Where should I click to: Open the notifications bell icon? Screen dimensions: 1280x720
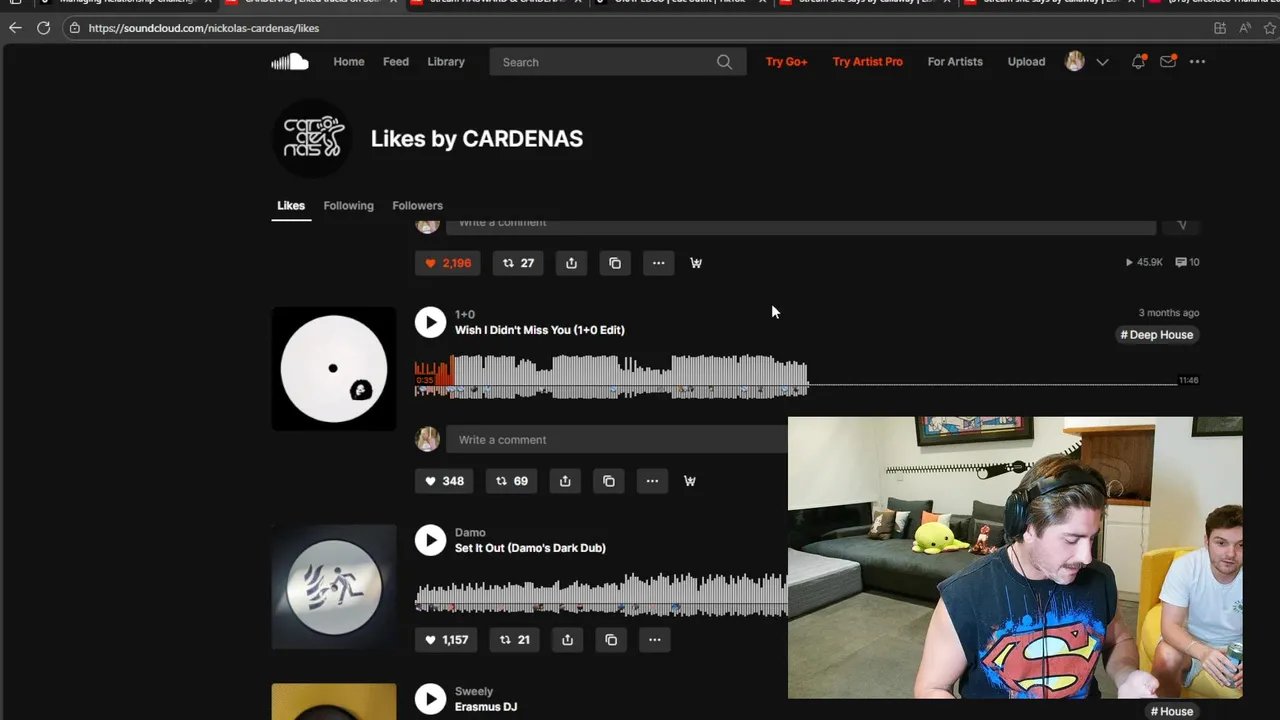coord(1138,62)
